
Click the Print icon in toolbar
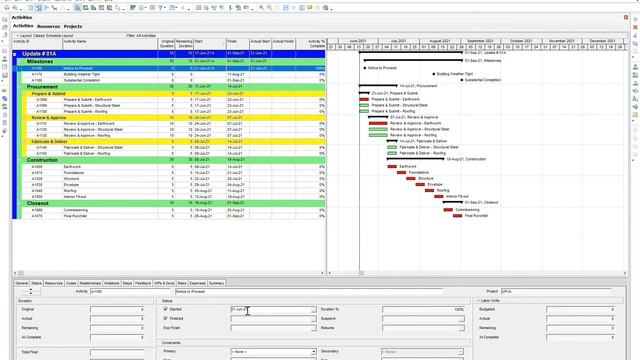[7, 8]
